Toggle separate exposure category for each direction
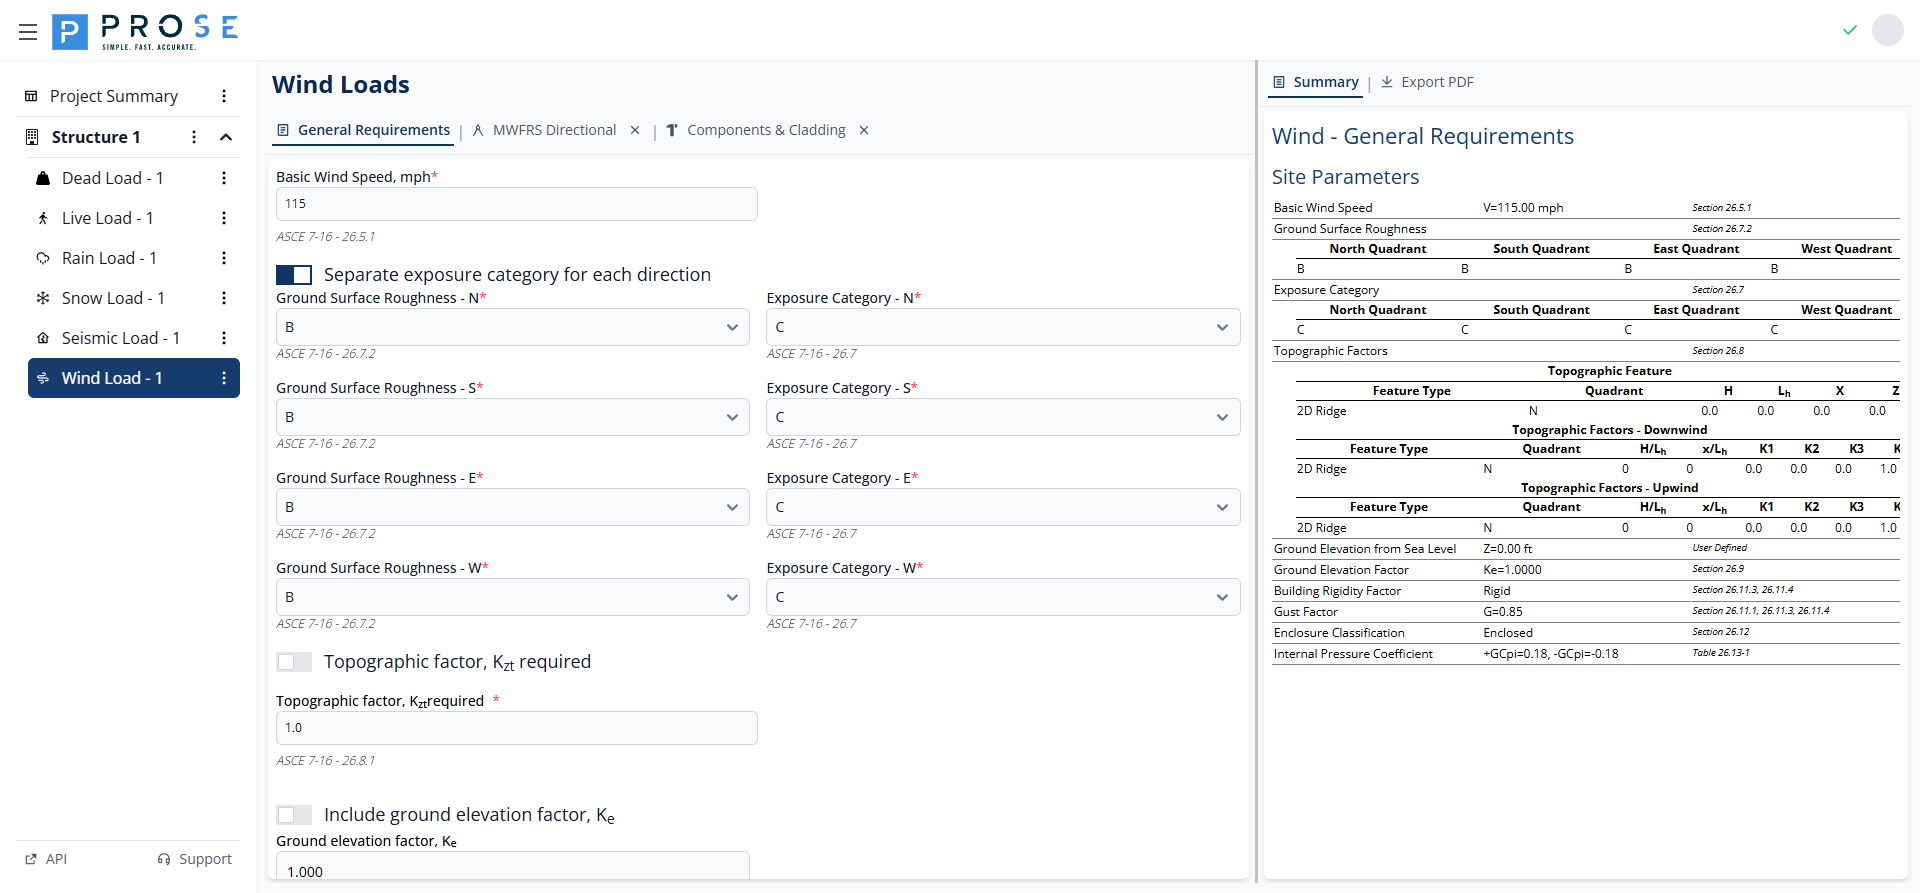The width and height of the screenshot is (1920, 893). pos(294,275)
